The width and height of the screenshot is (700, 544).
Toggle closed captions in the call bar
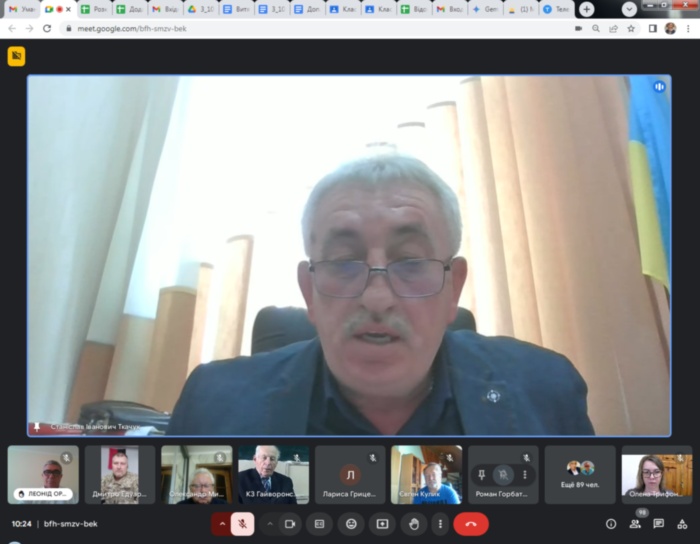(320, 523)
